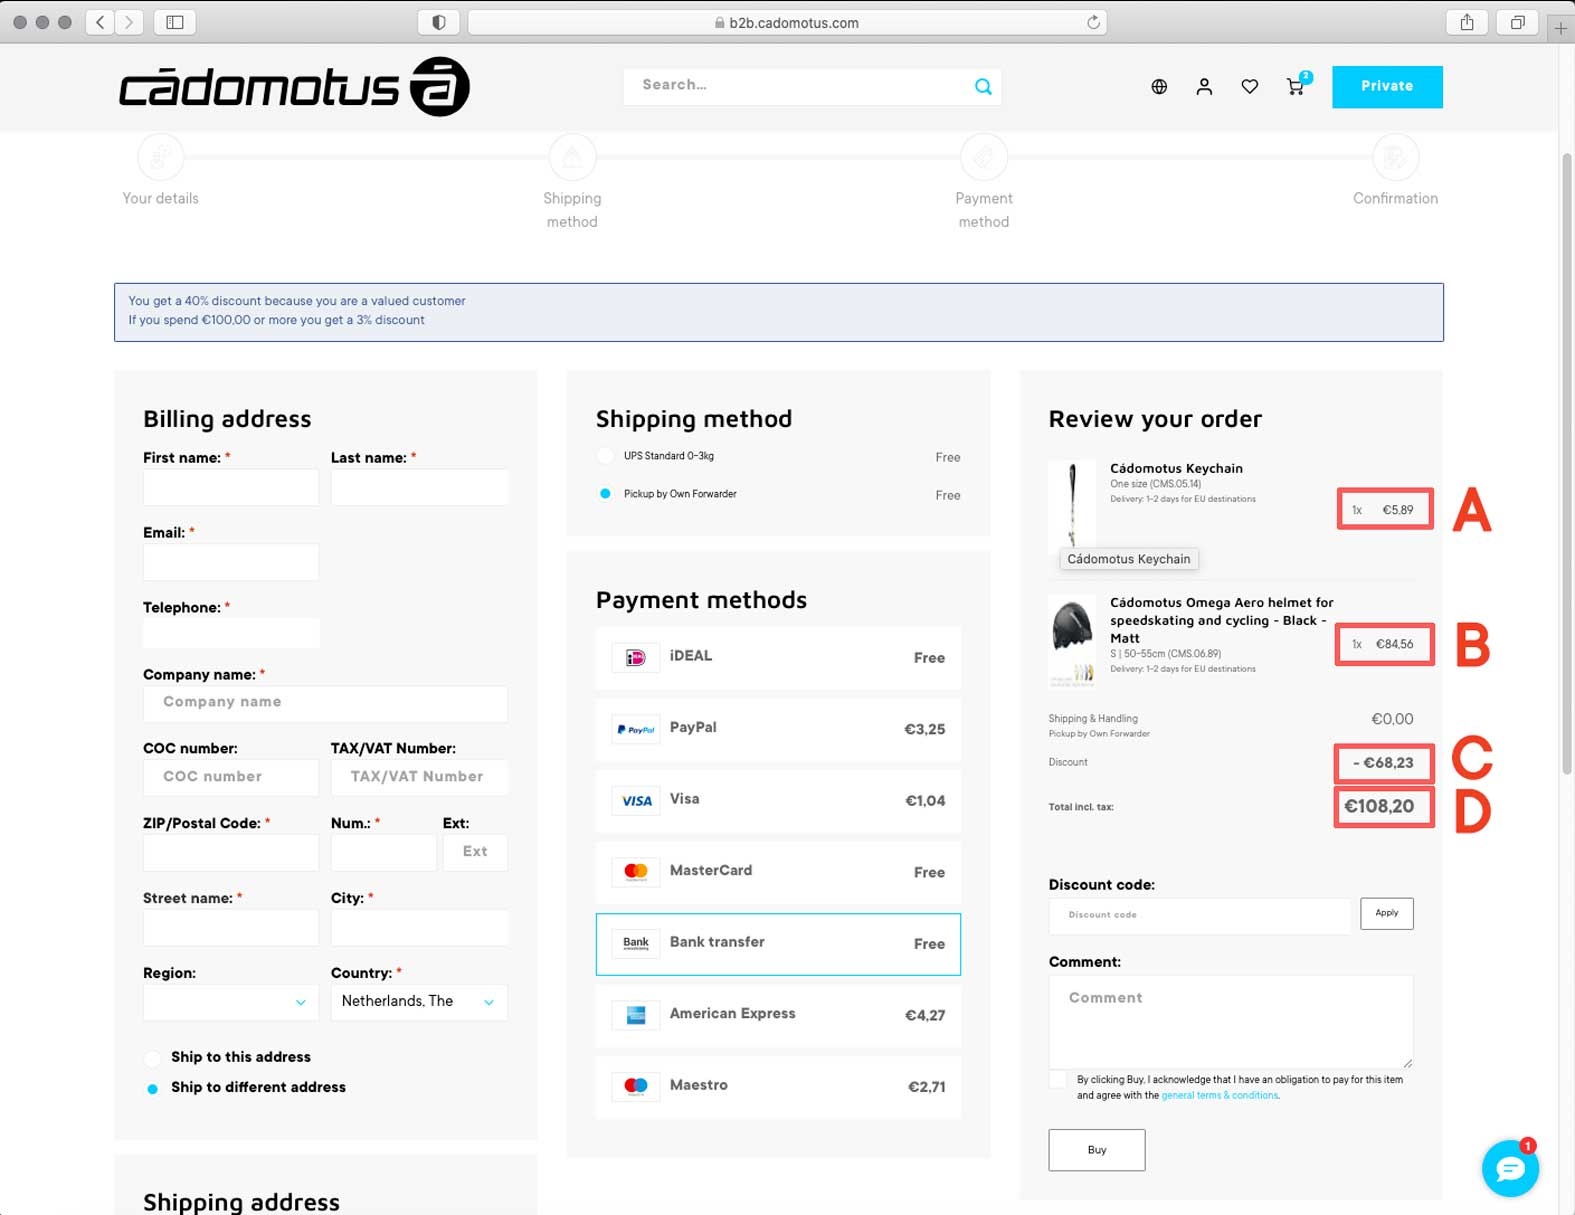Click the Last name field

(419, 488)
